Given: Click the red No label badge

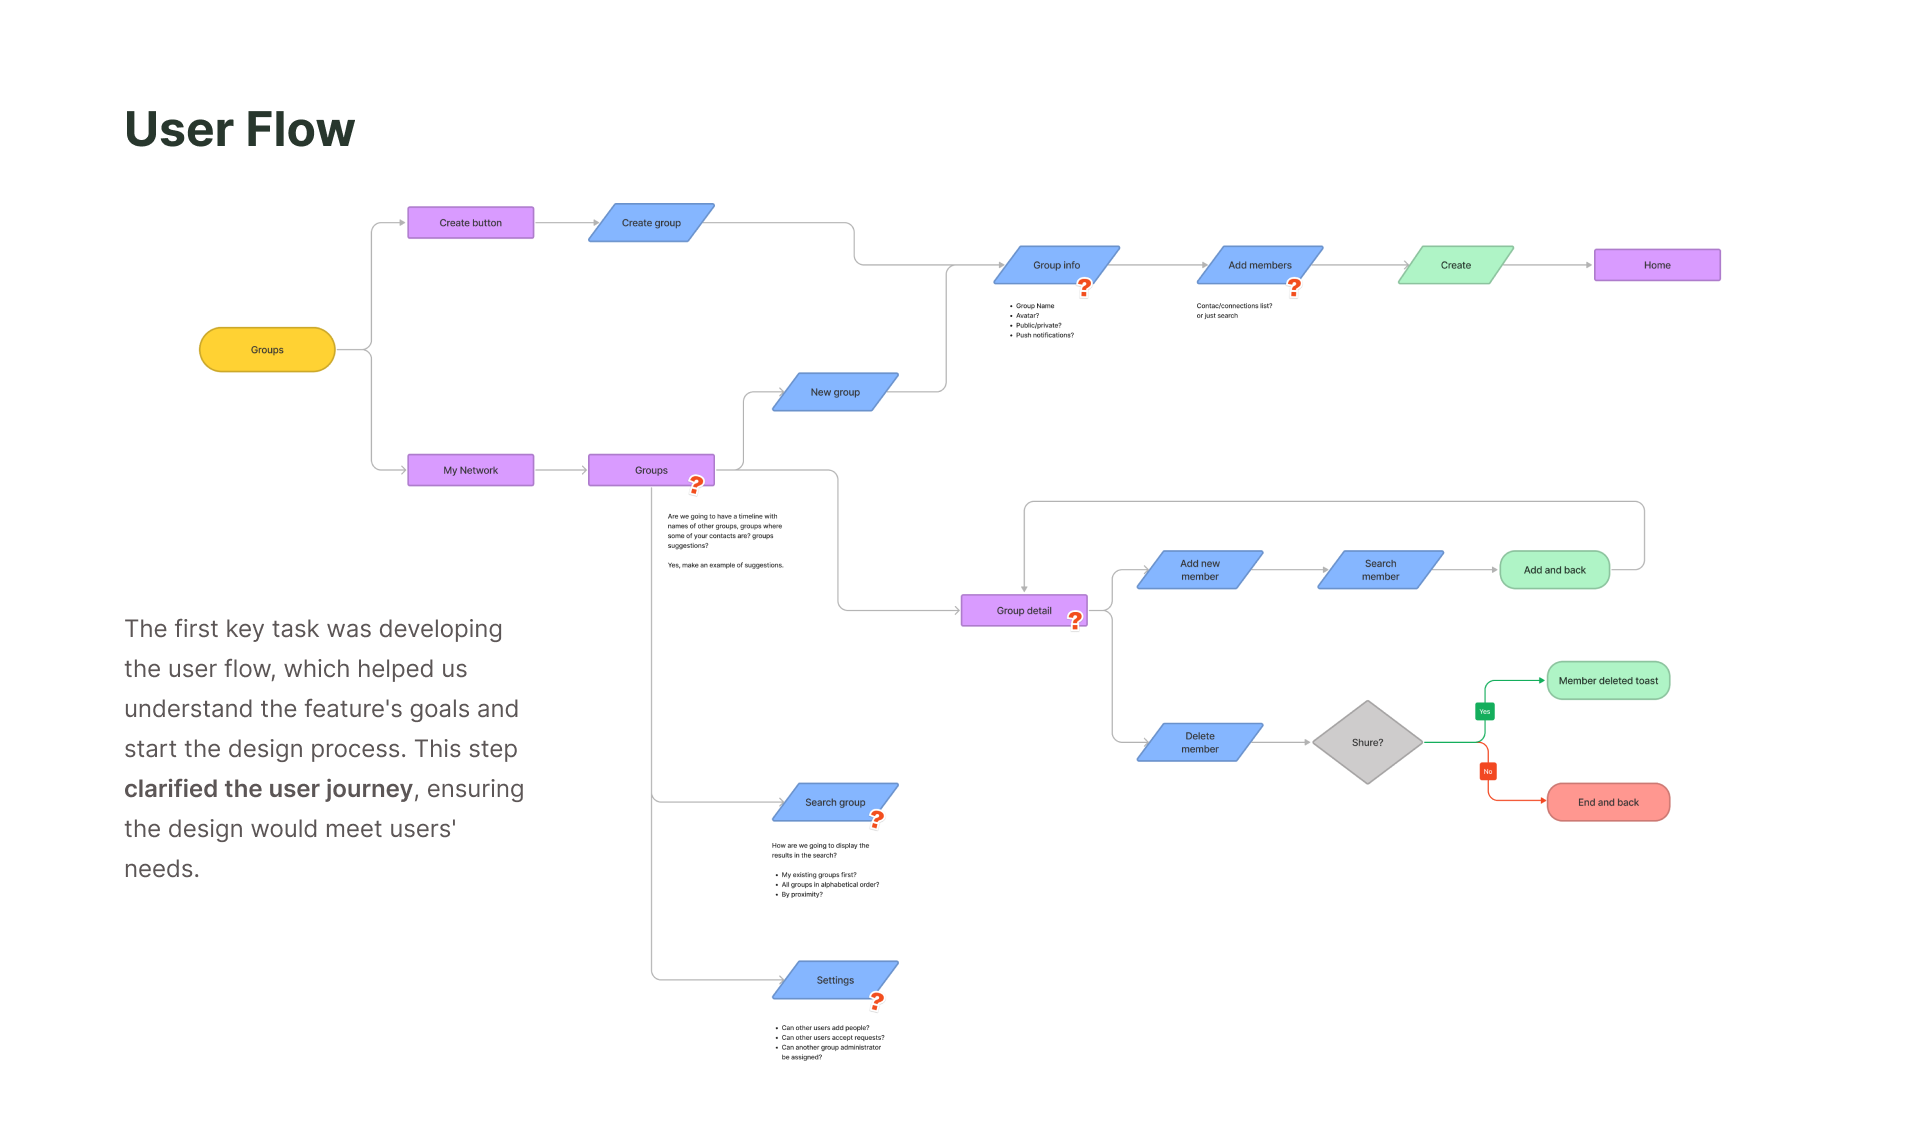Looking at the screenshot, I should point(1488,771).
